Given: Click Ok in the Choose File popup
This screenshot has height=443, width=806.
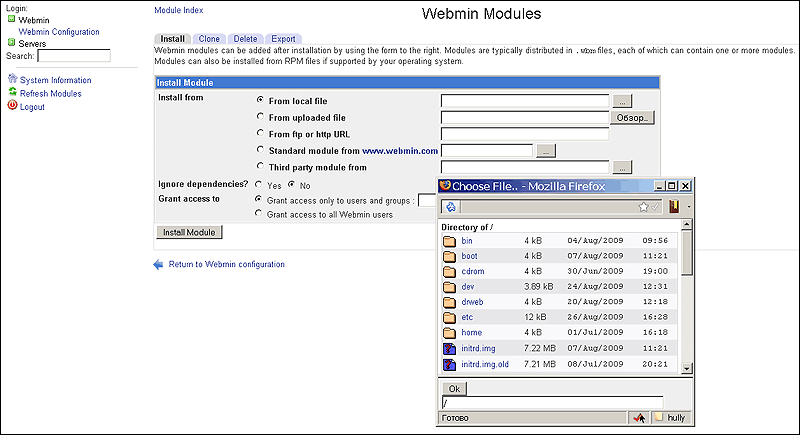Looking at the screenshot, I should [x=454, y=390].
